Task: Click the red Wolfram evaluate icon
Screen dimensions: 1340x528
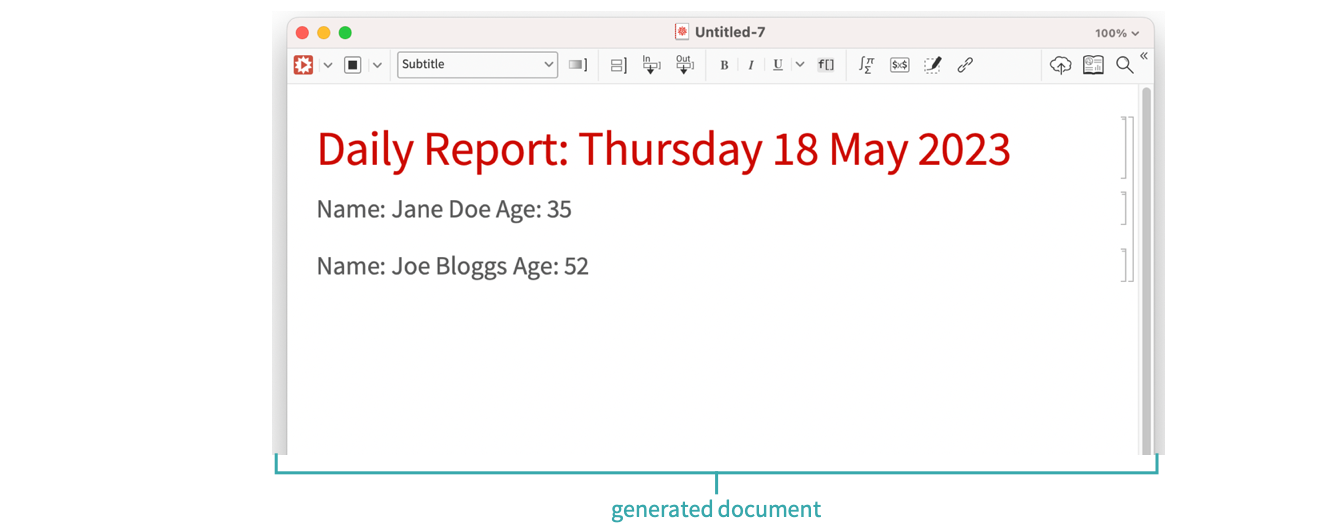Action: pyautogui.click(x=303, y=65)
